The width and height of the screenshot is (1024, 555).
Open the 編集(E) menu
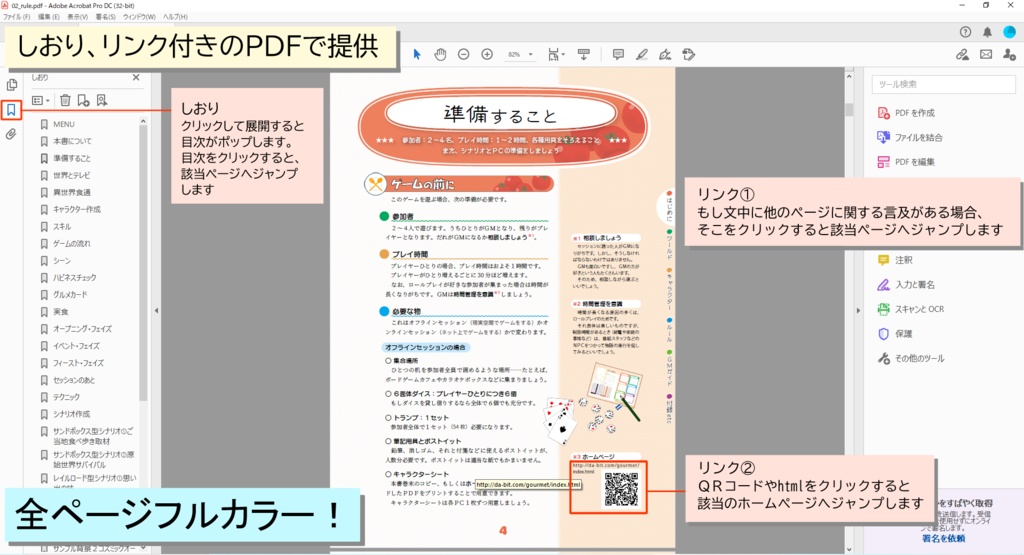(x=48, y=17)
